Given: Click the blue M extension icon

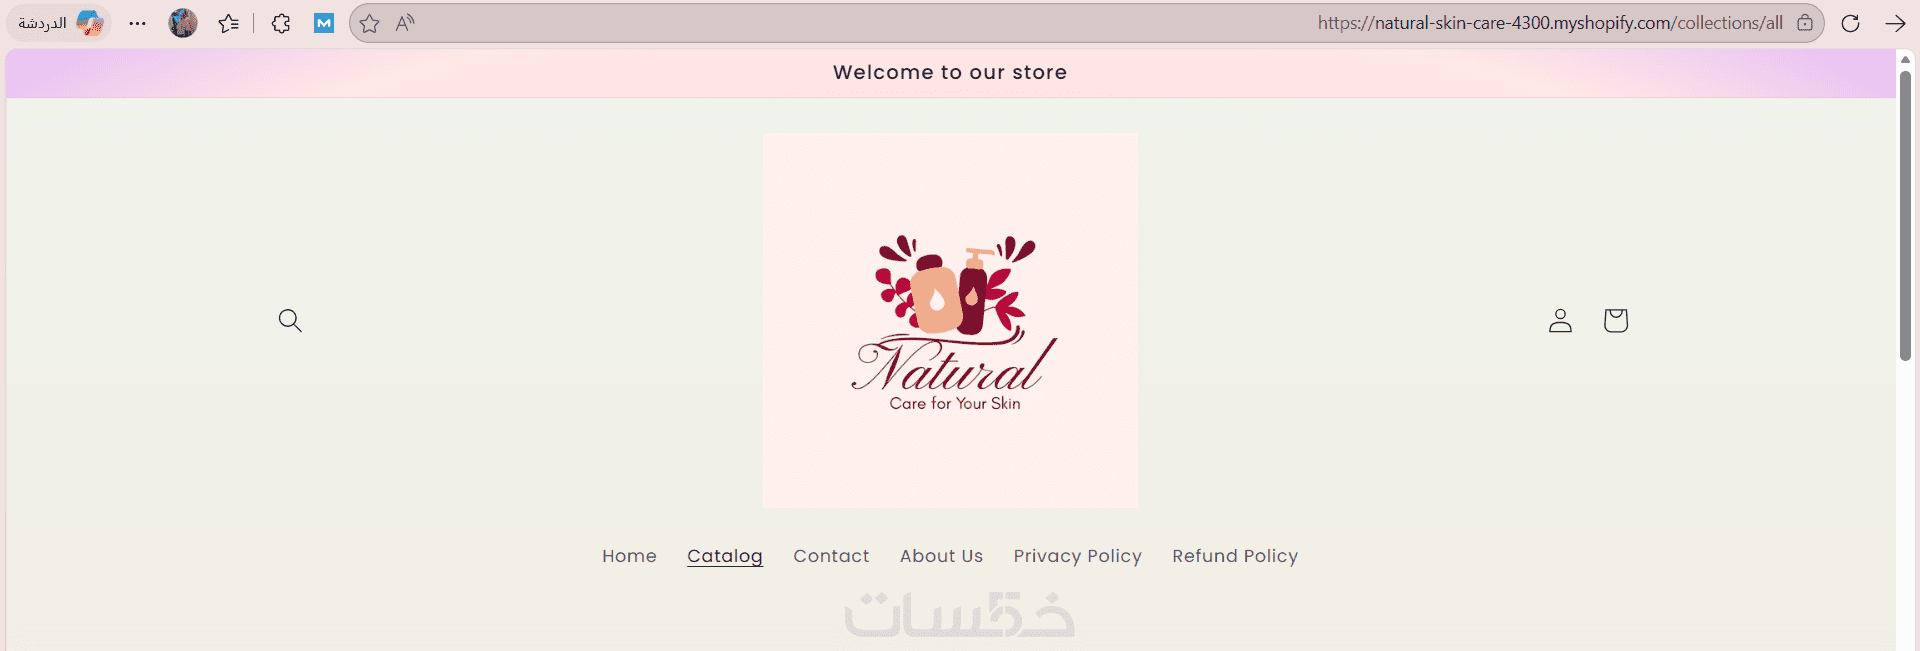Looking at the screenshot, I should [x=324, y=23].
